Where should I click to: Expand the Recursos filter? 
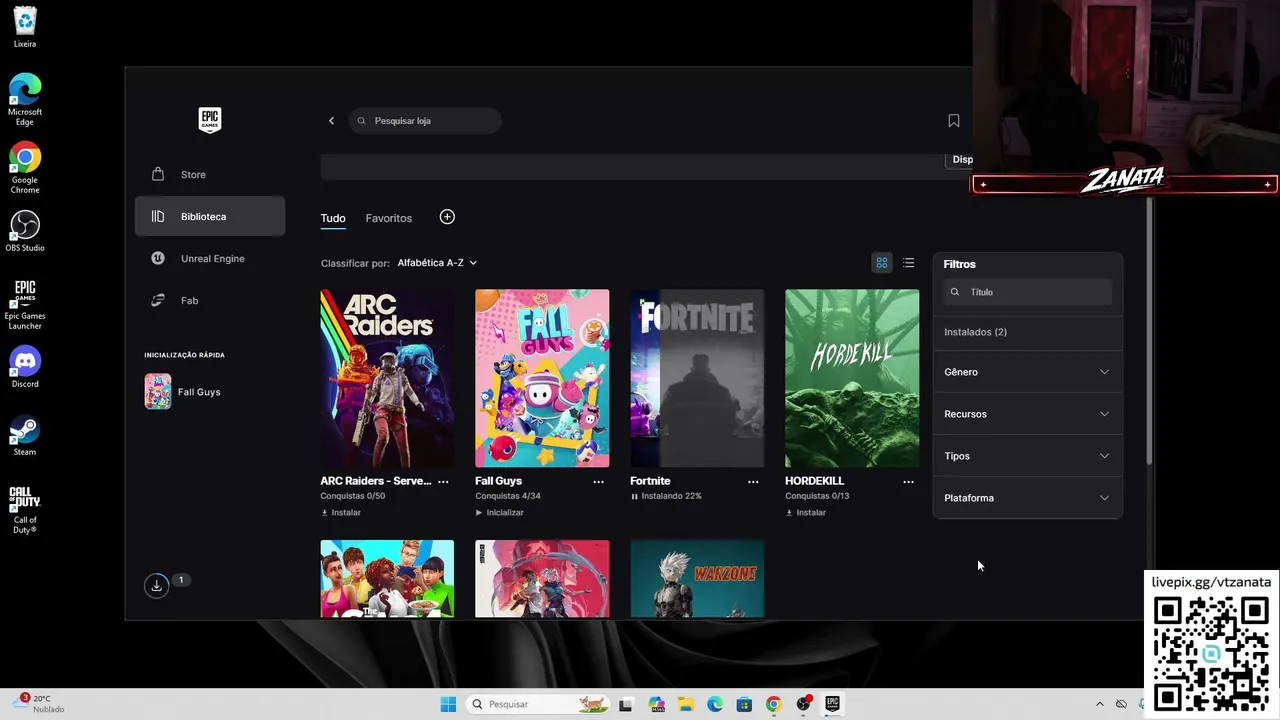[1027, 414]
